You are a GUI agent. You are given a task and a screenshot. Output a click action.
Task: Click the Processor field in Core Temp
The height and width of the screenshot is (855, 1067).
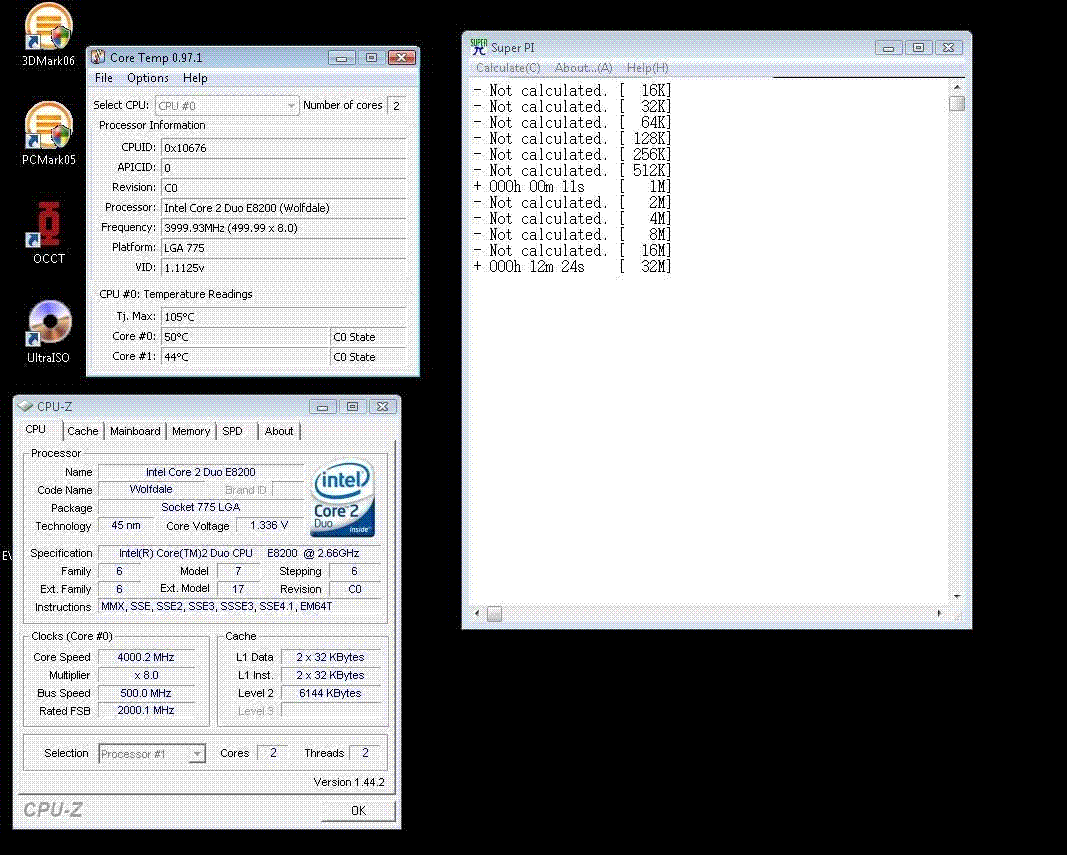tap(283, 208)
